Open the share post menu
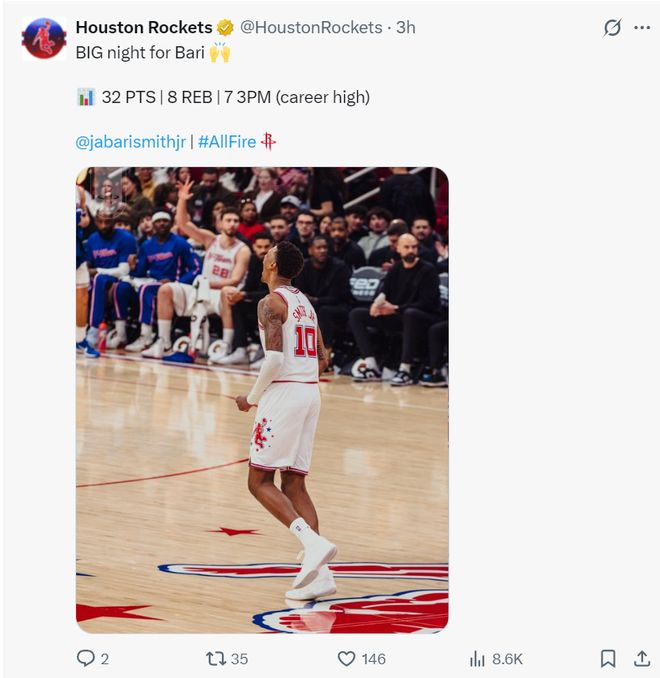The image size is (660, 678). (x=642, y=658)
